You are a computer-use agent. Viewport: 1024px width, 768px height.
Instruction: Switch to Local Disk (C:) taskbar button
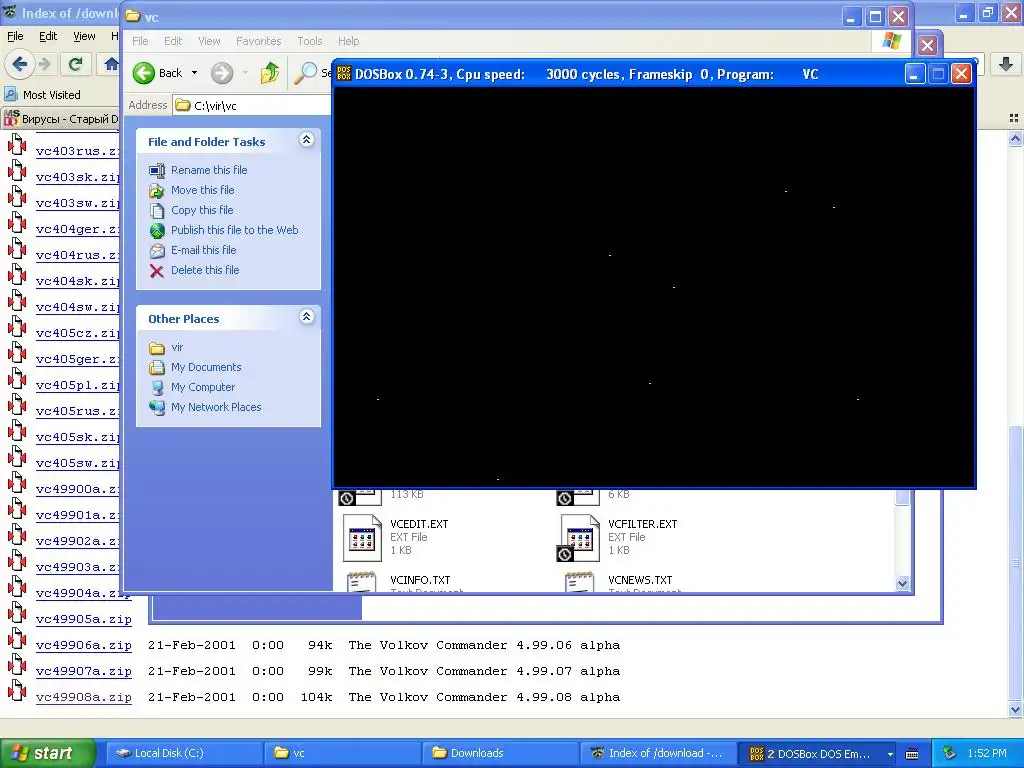tap(184, 753)
